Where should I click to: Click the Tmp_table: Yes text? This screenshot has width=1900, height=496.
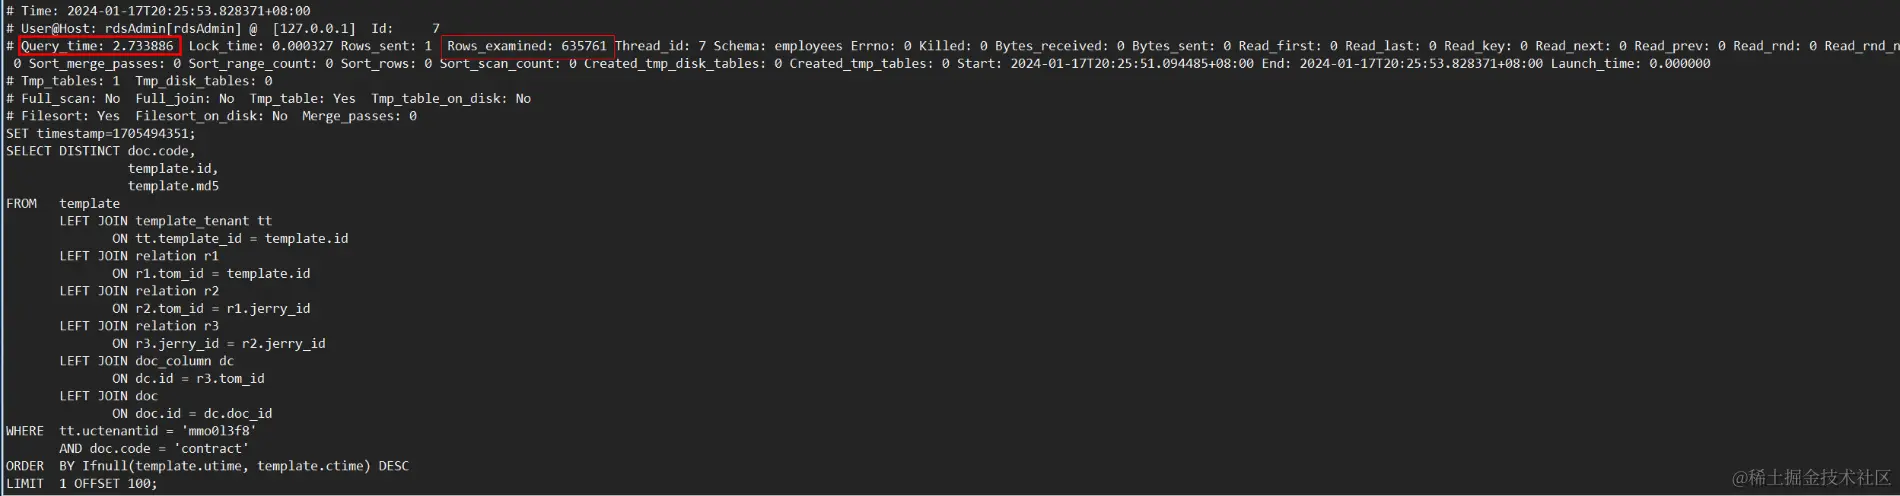[302, 99]
